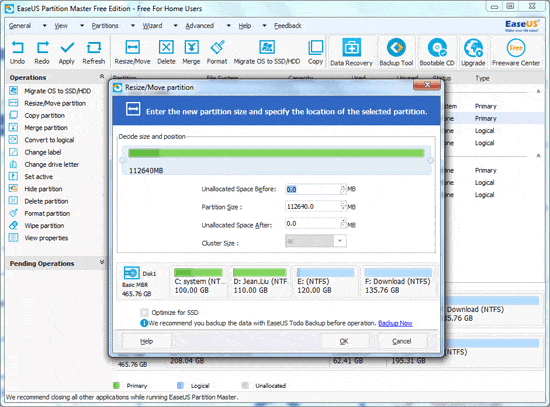Image resolution: width=550 pixels, height=407 pixels.
Task: Select Change label operation
Action: (x=35, y=152)
